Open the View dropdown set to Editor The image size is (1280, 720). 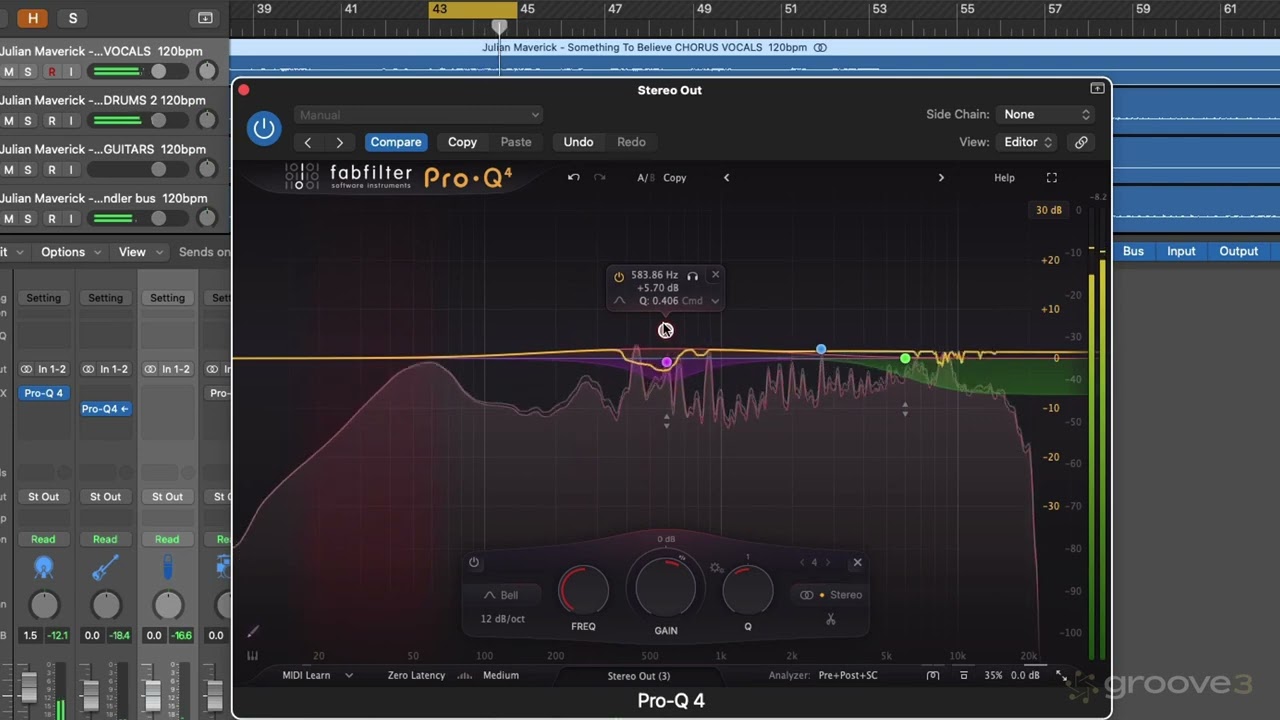(x=1028, y=142)
